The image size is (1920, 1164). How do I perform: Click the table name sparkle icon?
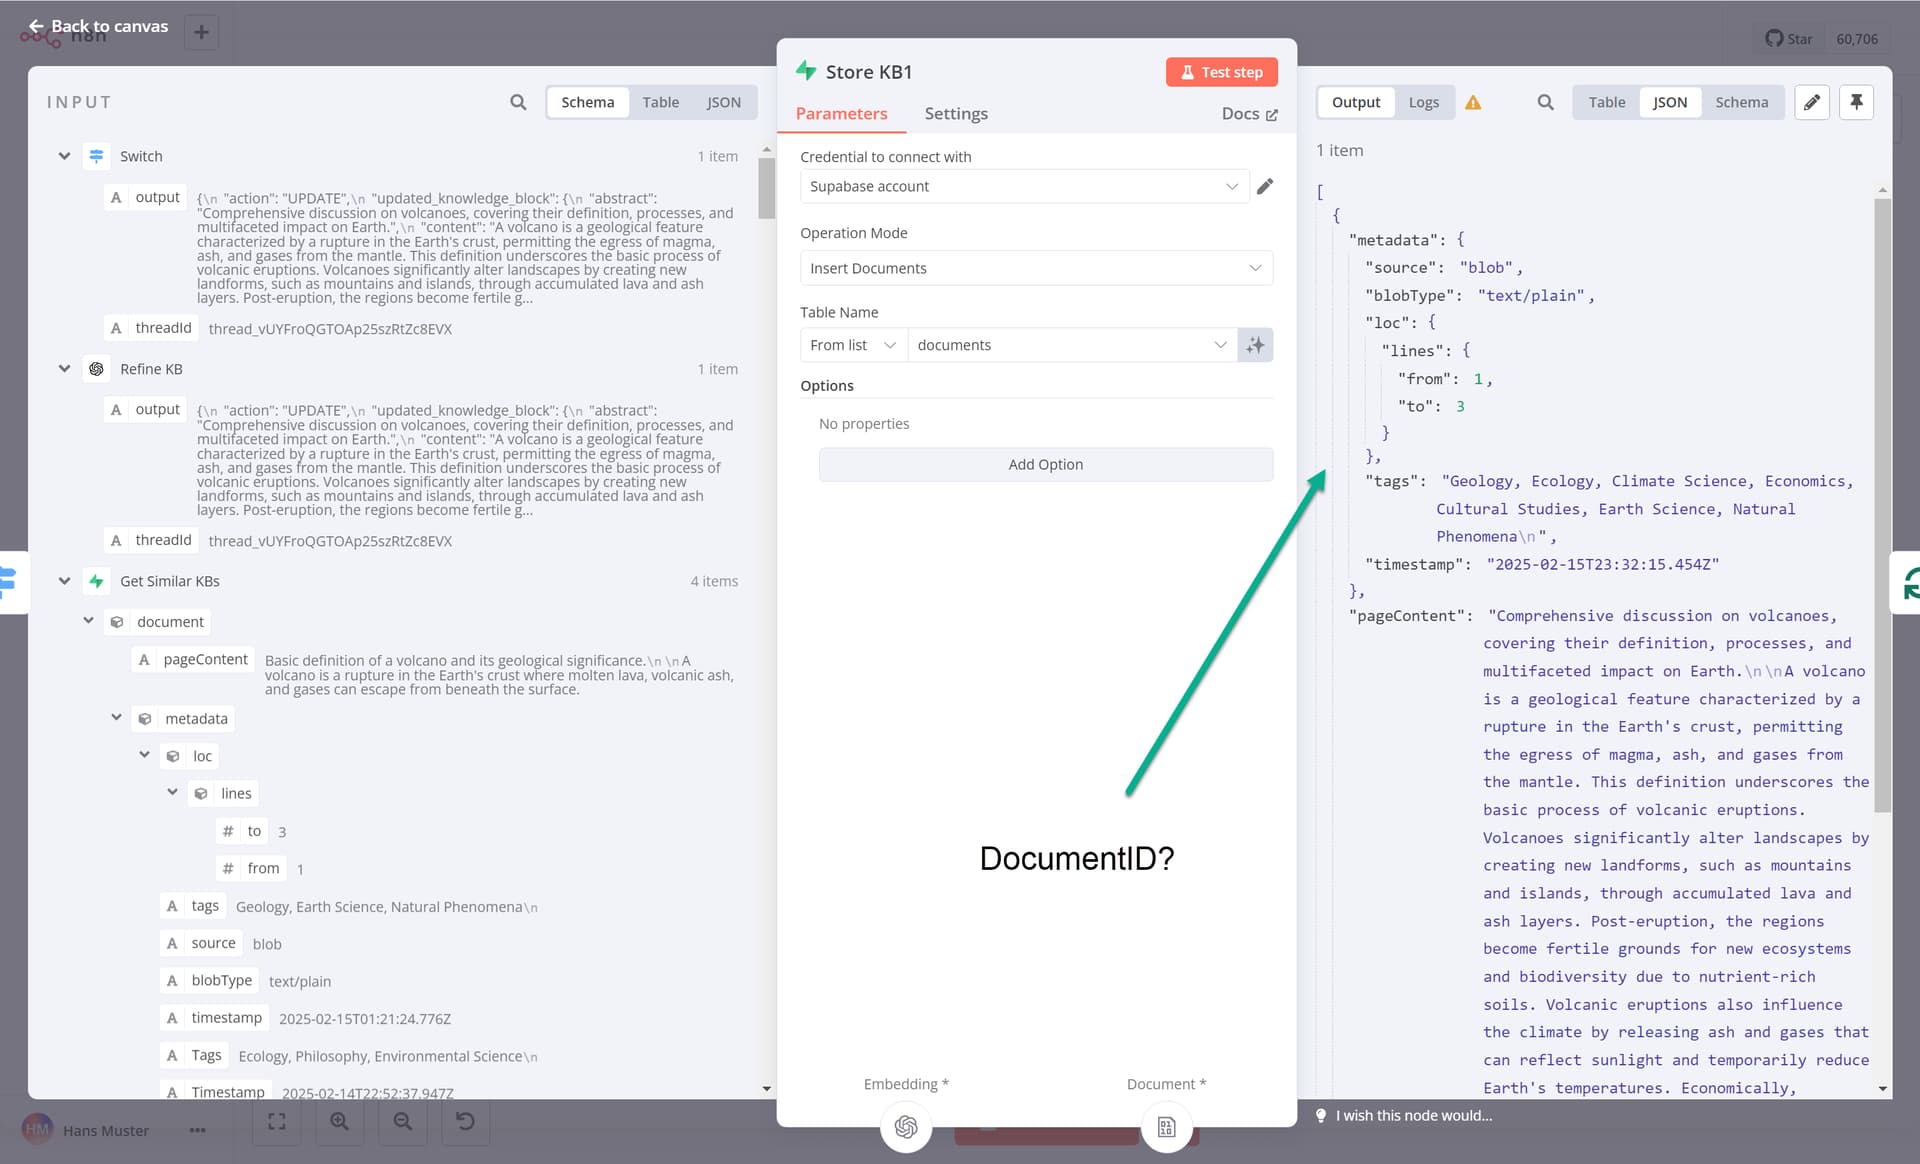[x=1255, y=345]
